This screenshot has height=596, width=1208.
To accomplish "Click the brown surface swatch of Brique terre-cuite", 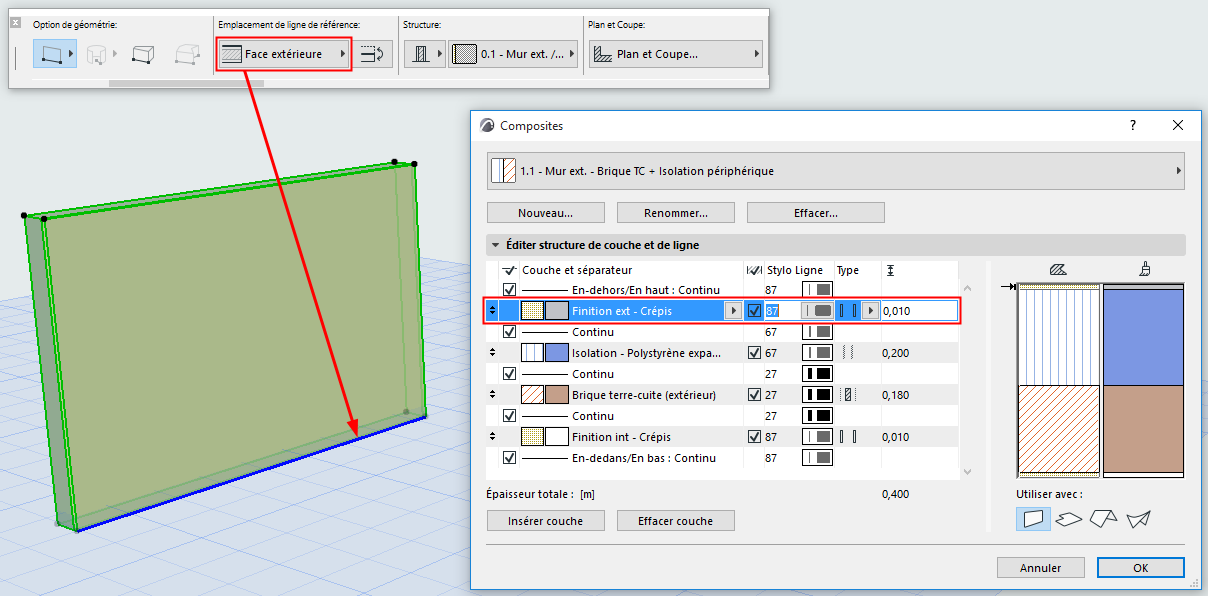I will pyautogui.click(x=557, y=395).
